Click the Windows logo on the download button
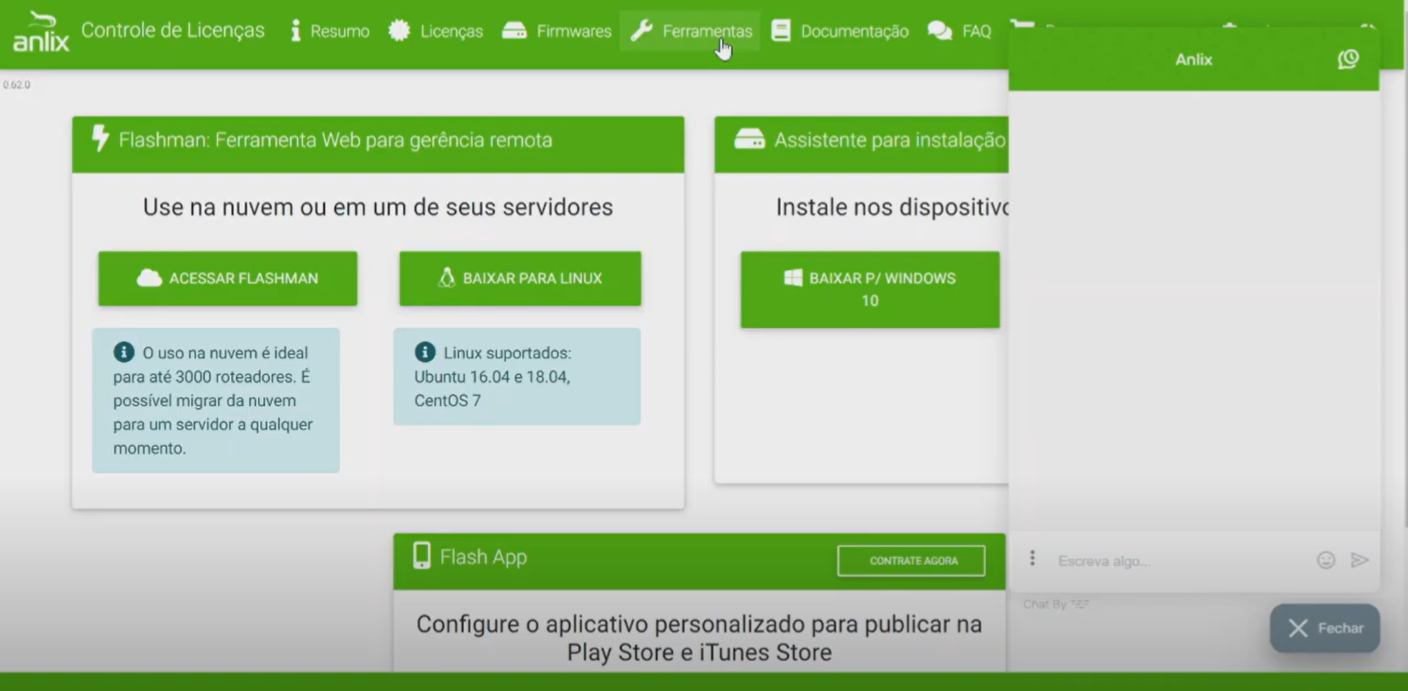The image size is (1408, 691). click(793, 278)
